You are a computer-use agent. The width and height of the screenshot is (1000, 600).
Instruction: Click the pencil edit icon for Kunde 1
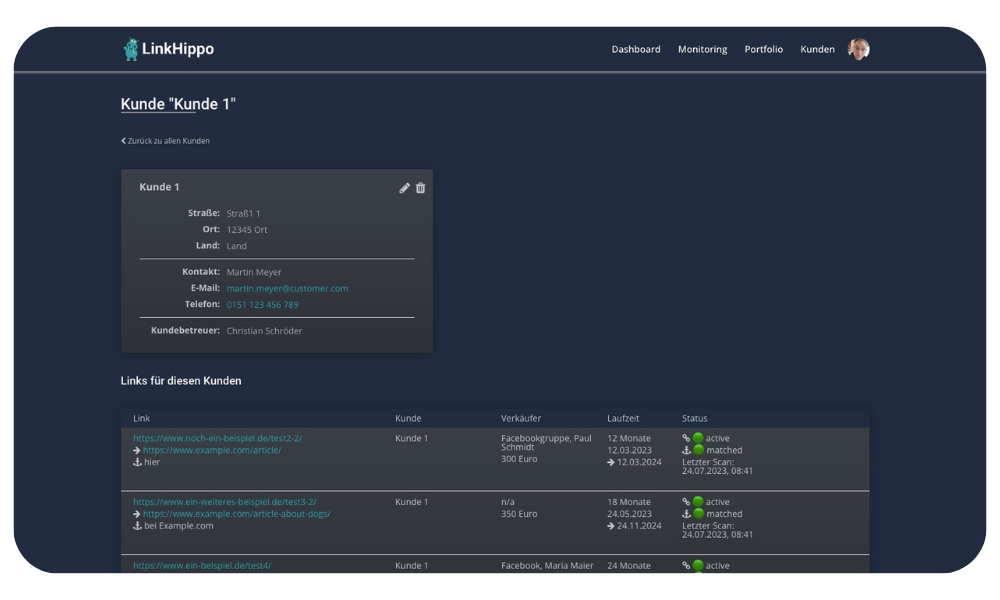[x=404, y=188]
